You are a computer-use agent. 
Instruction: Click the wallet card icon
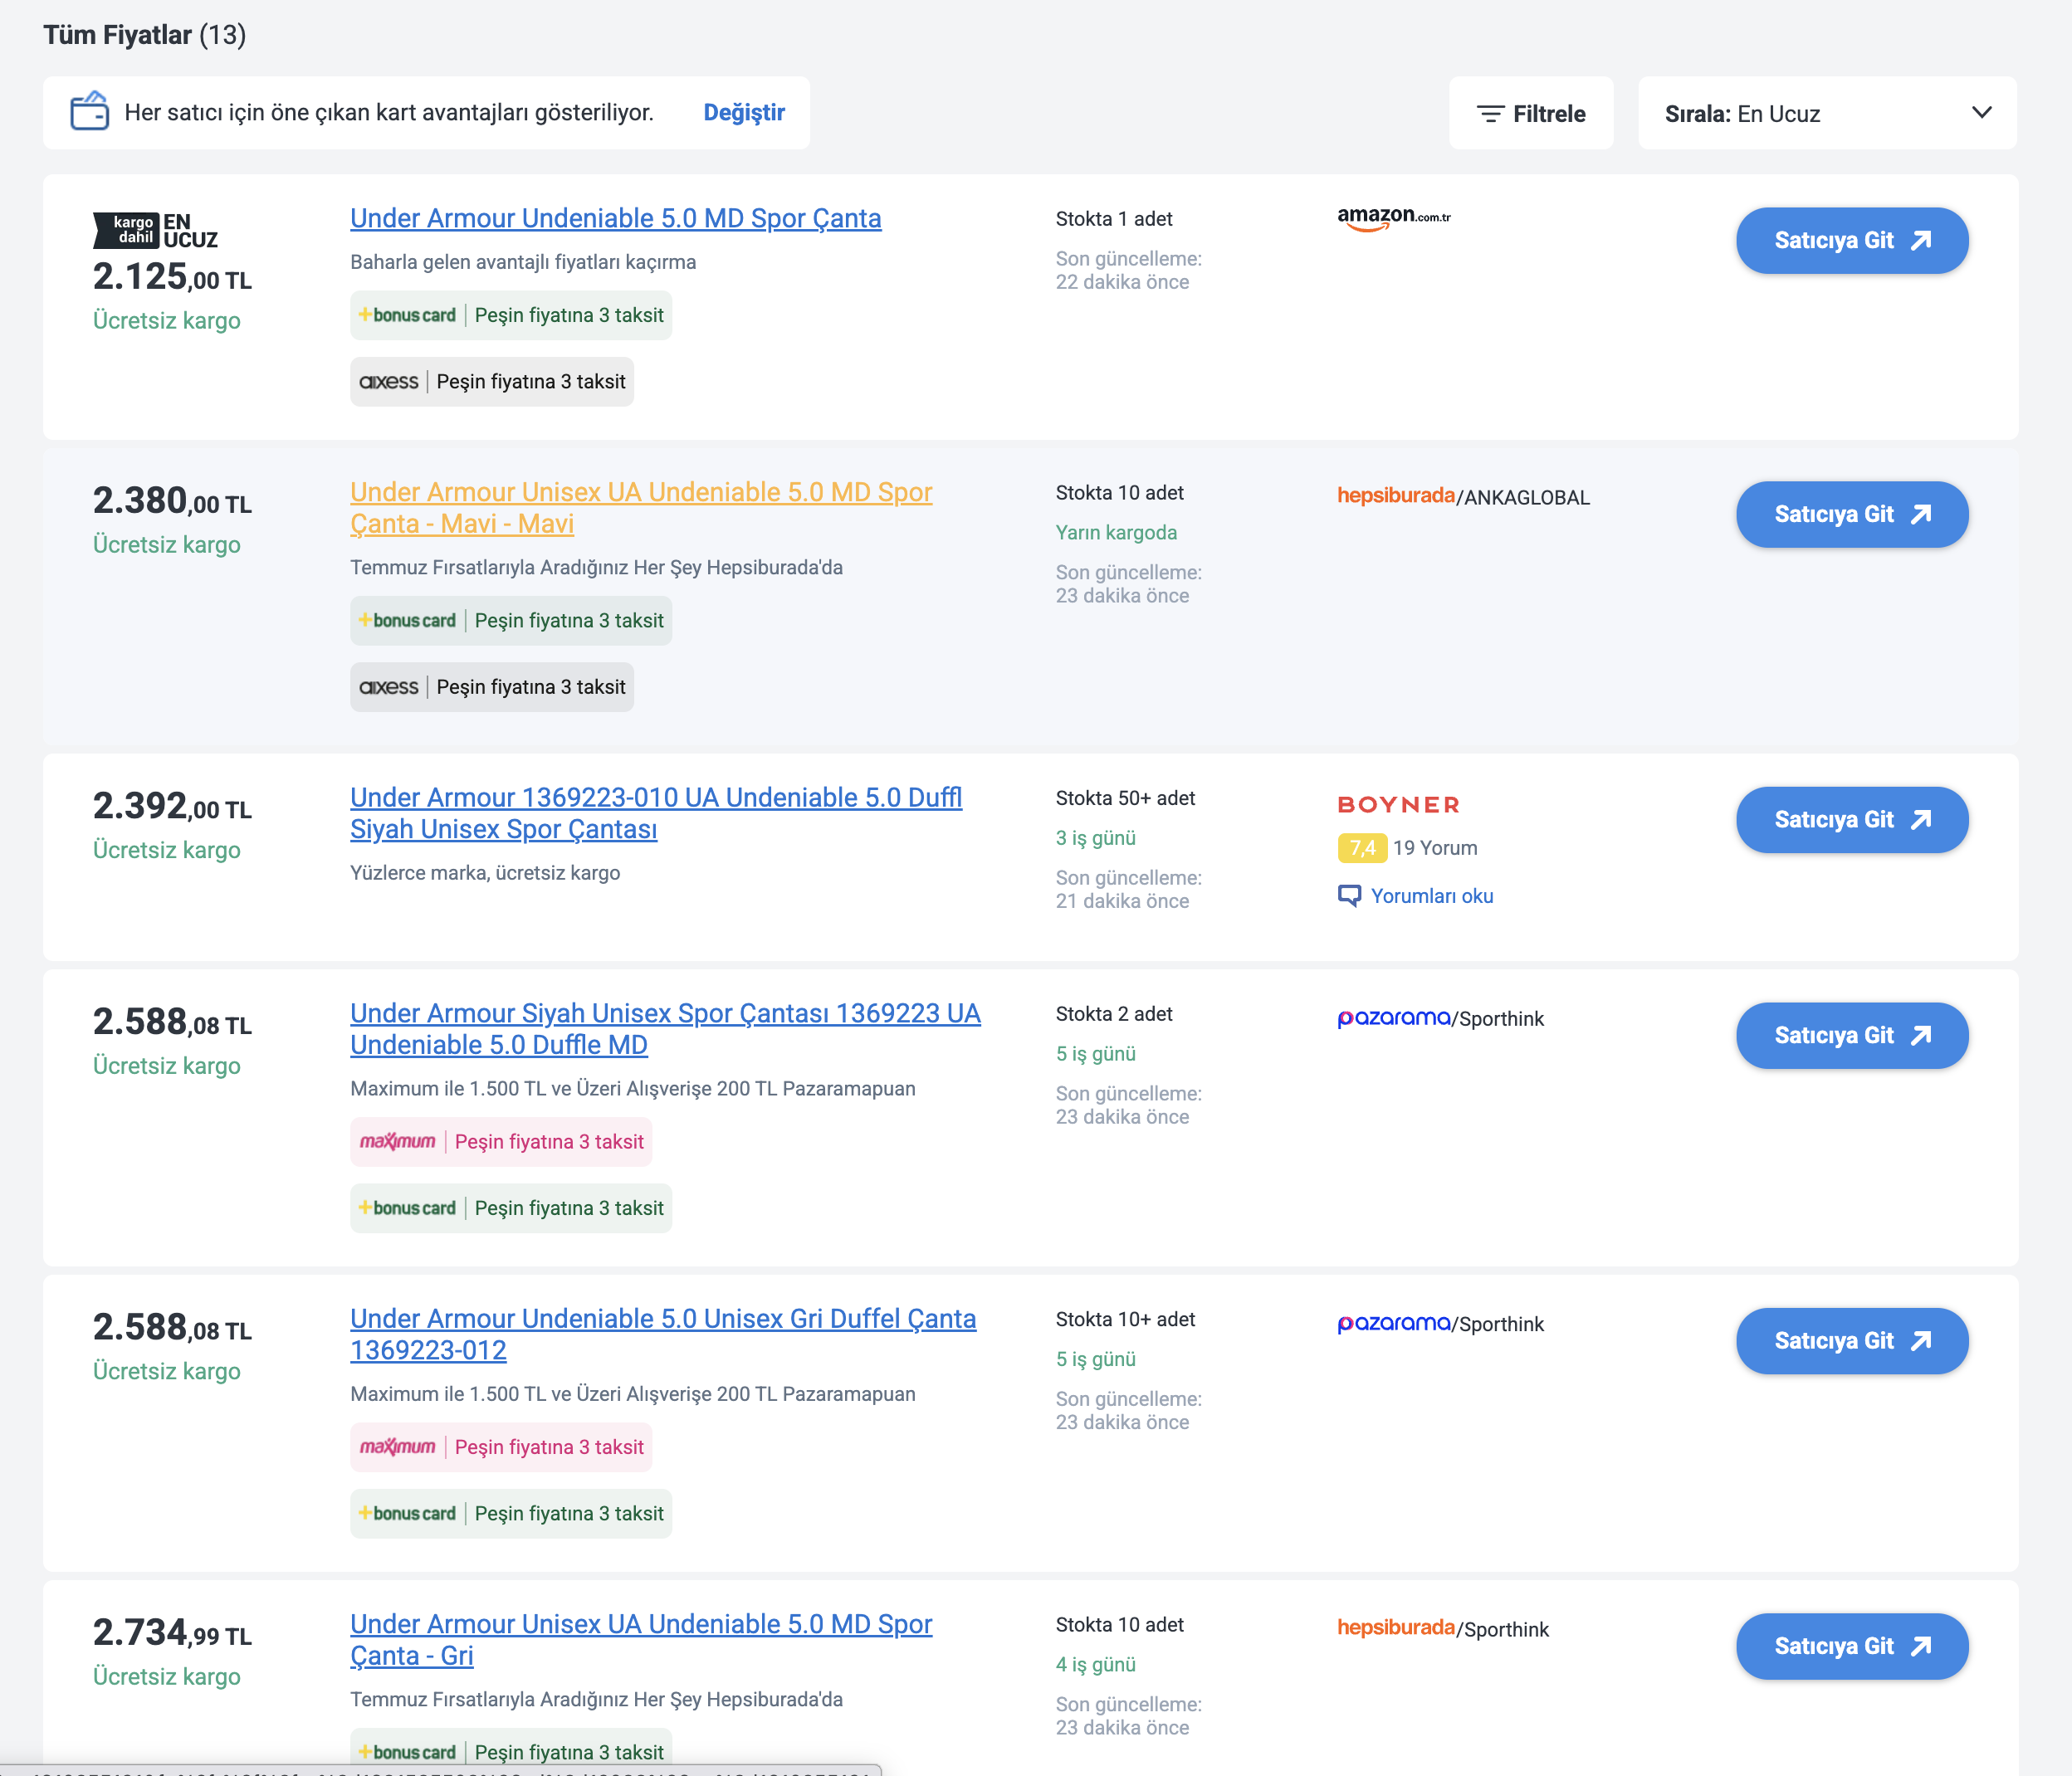coord(89,111)
